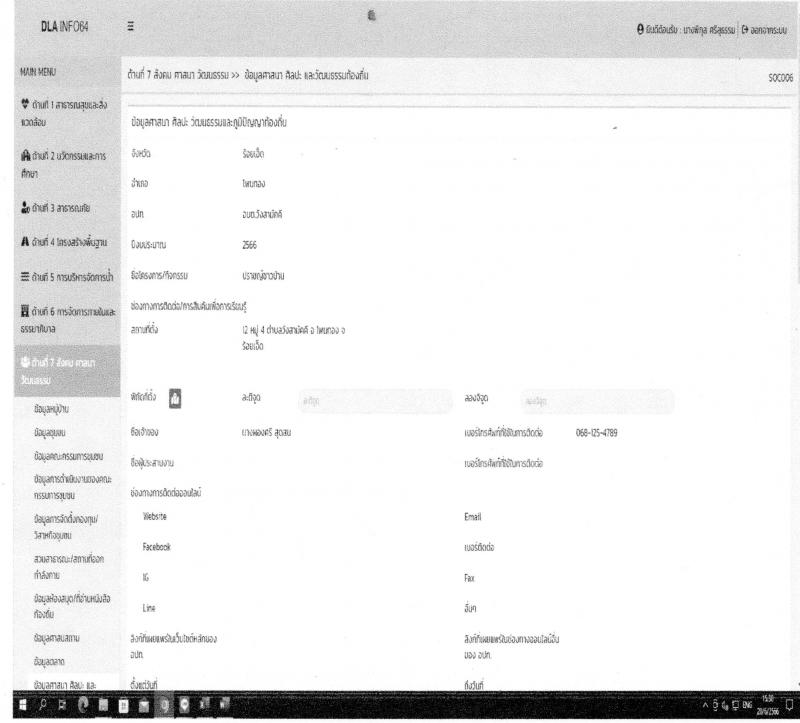This screenshot has height=723, width=800.
Task: Open Microsoft Edge from the taskbar
Action: (x=83, y=705)
